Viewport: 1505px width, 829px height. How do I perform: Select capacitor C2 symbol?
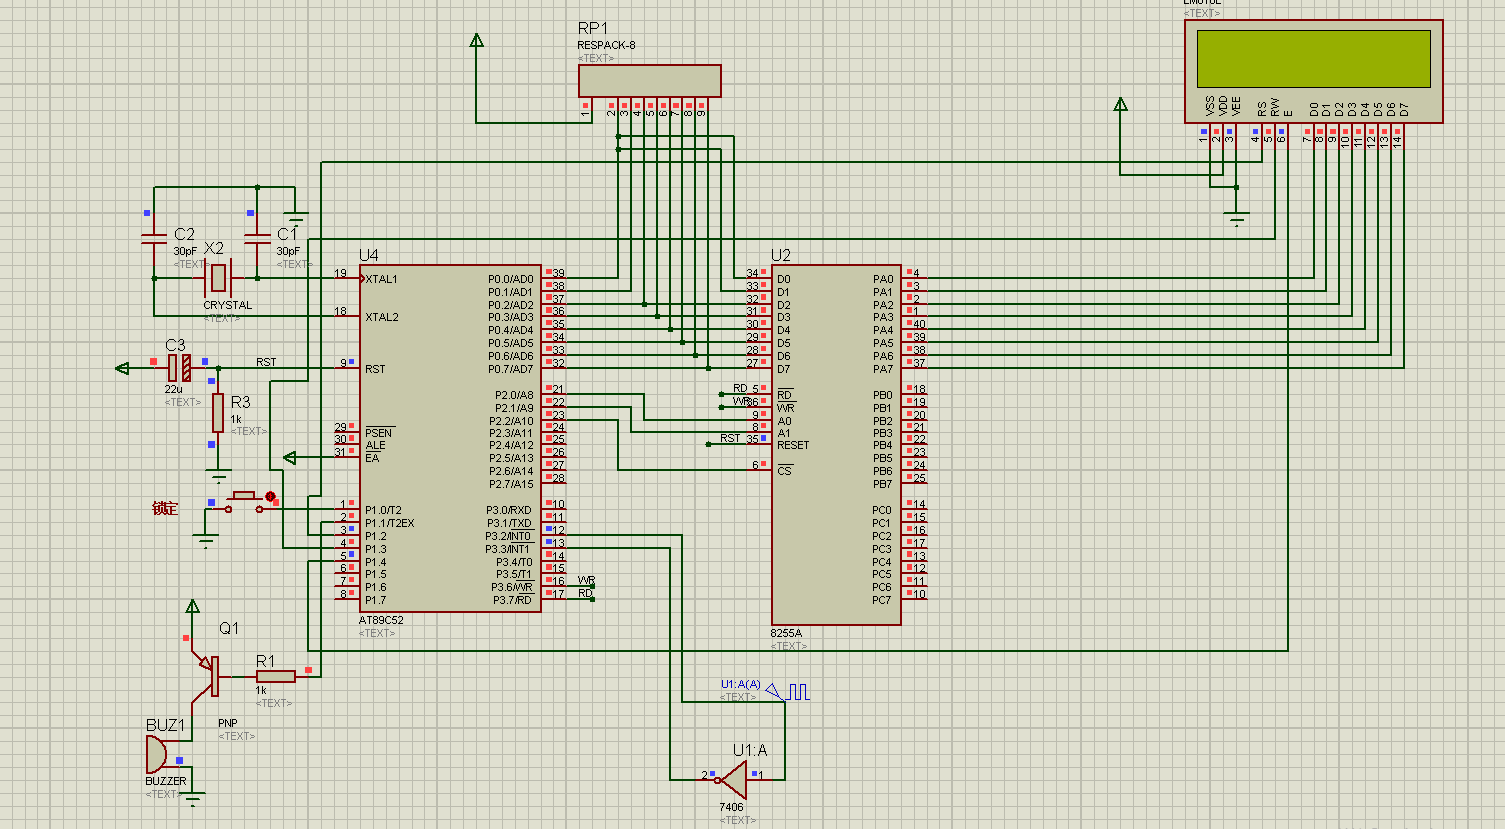pyautogui.click(x=154, y=239)
